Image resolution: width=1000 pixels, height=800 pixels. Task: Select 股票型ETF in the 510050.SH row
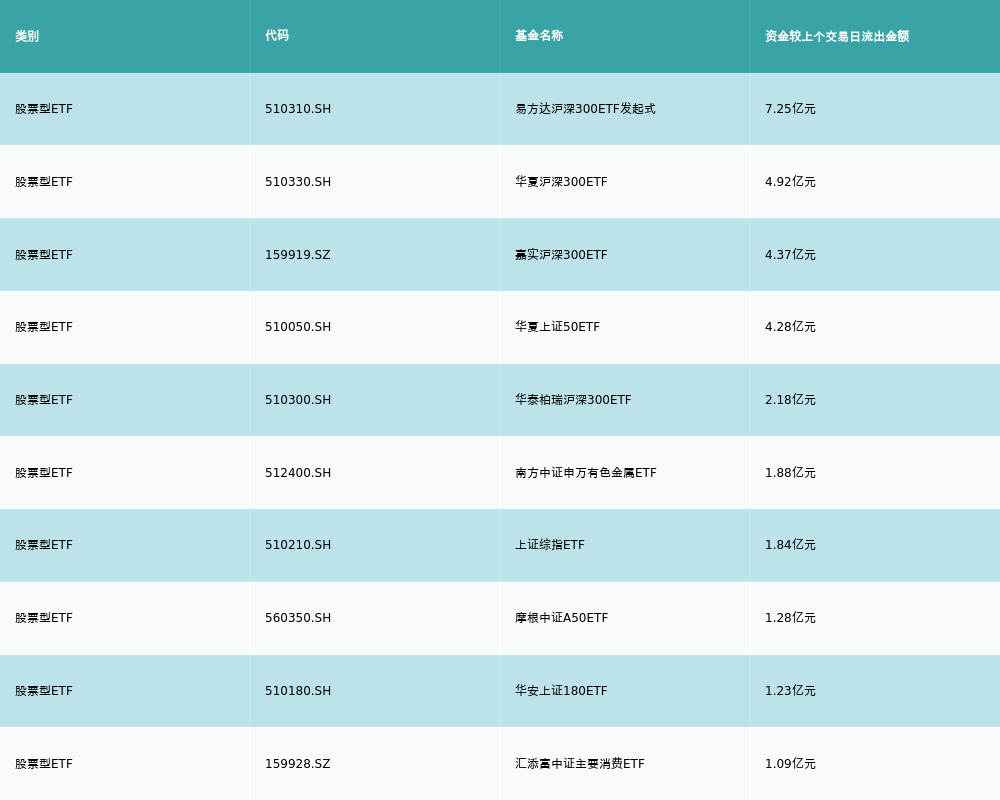point(44,327)
